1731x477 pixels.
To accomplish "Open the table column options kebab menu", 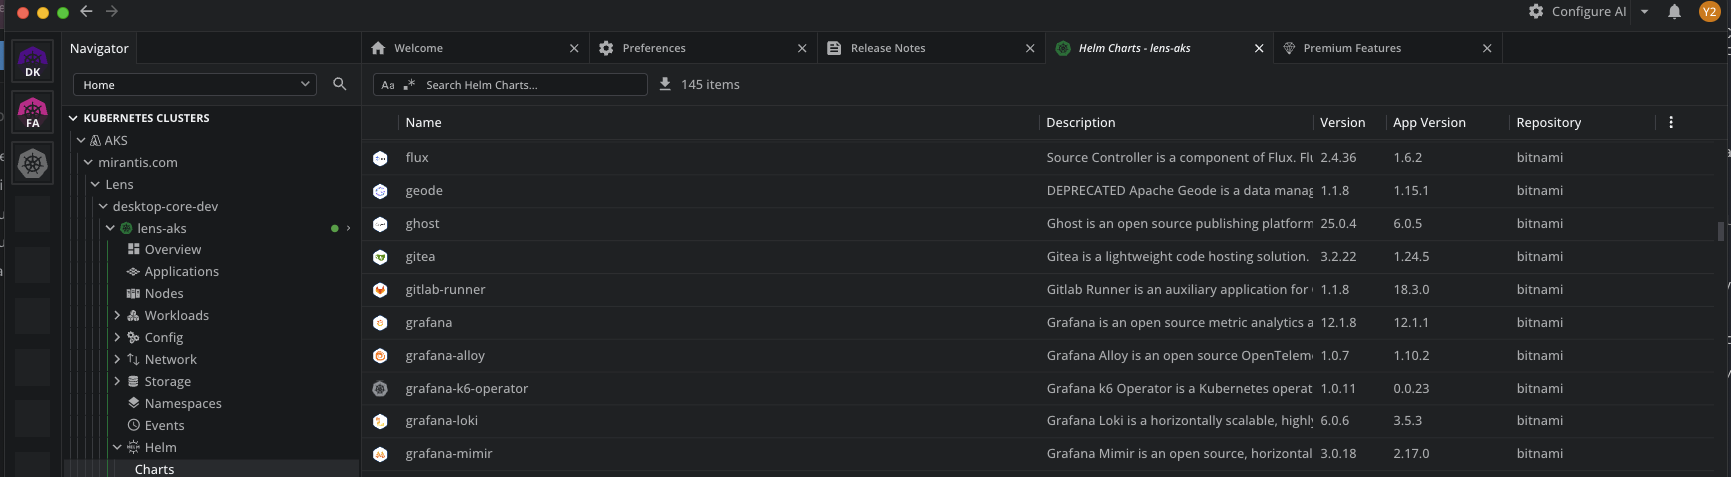I will [x=1671, y=122].
